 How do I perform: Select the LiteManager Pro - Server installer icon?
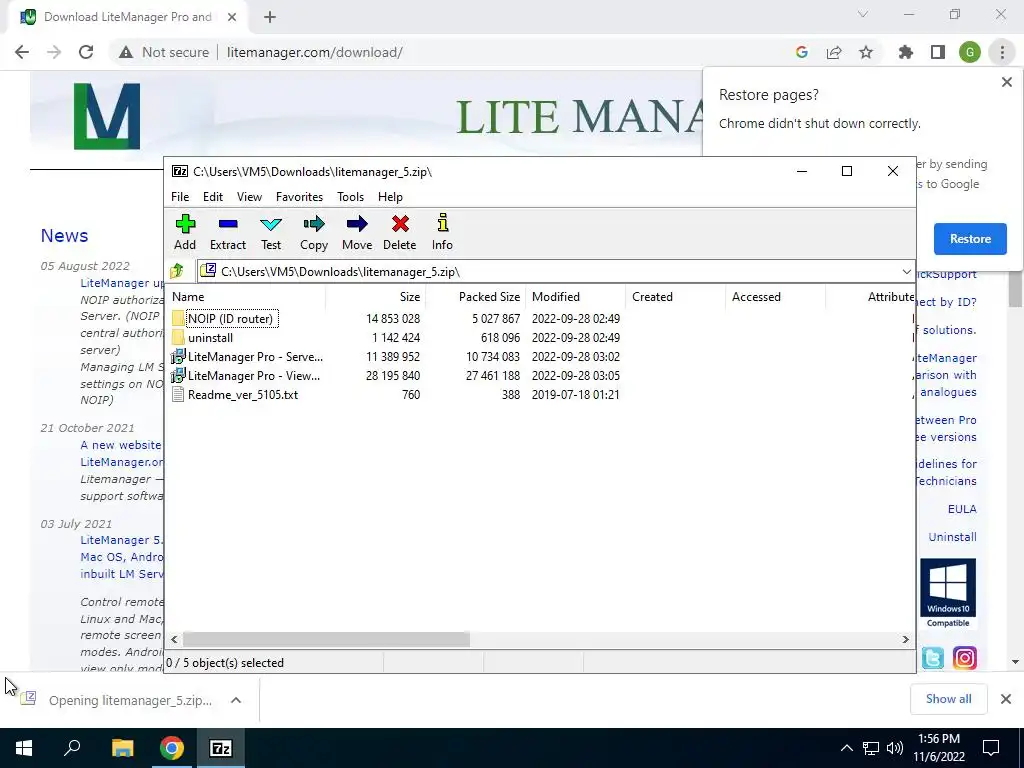178,357
